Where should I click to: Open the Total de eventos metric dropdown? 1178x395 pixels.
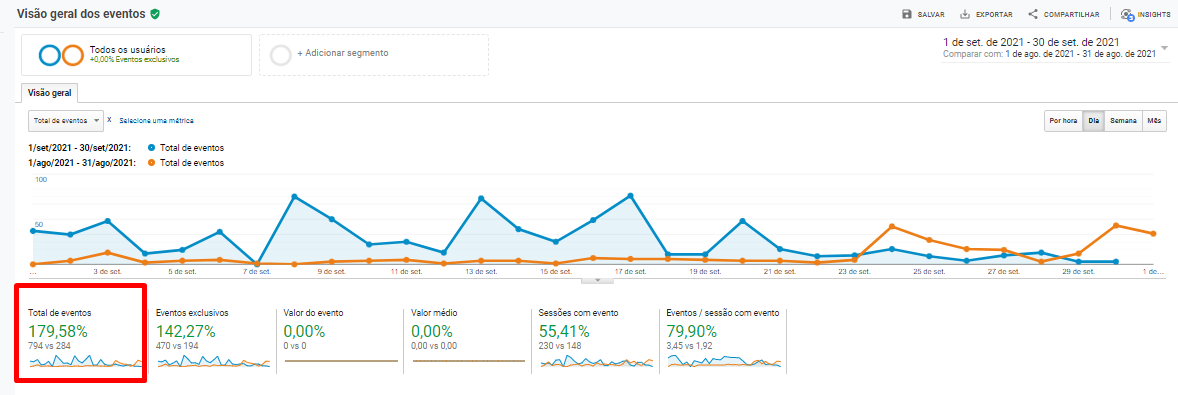(x=65, y=121)
